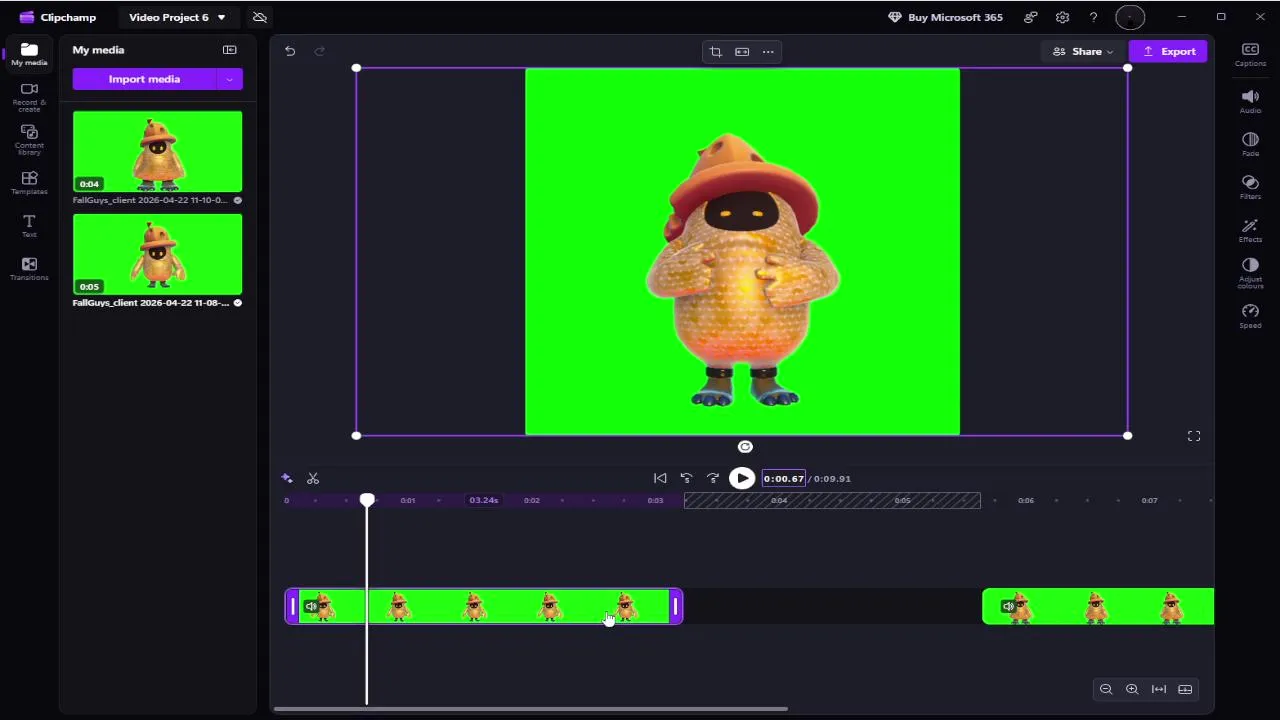Open the Adjust colours panel
Screen dimensions: 1280x720
[x=1250, y=274]
